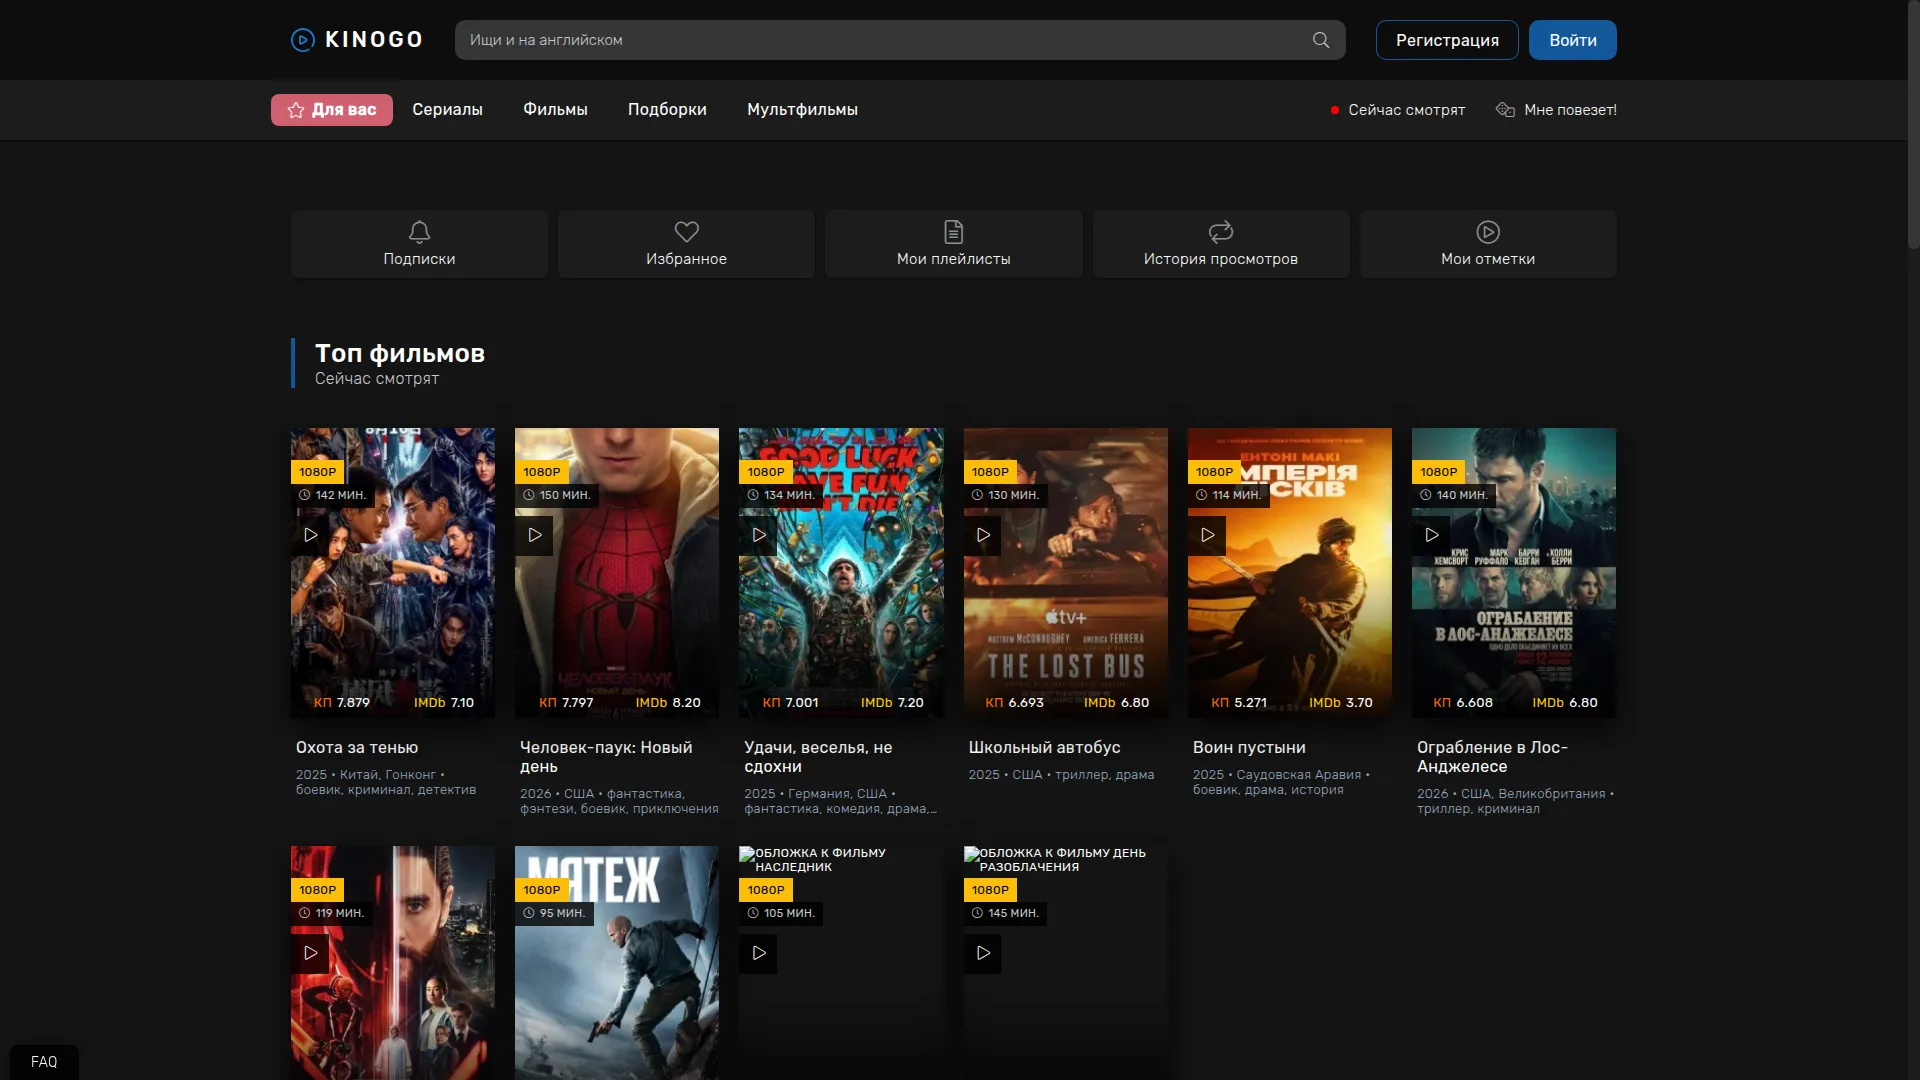Open Человек-паук: Новый день title link
Viewport: 1920px width, 1080px height.
point(606,757)
